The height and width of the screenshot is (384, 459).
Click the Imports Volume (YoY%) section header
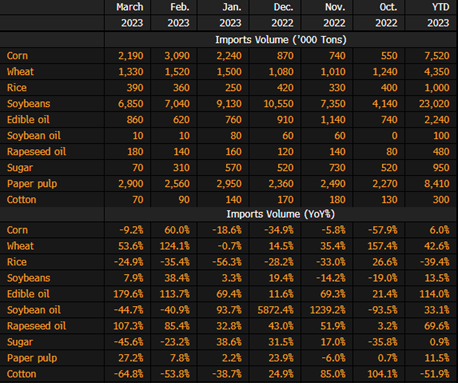(281, 214)
